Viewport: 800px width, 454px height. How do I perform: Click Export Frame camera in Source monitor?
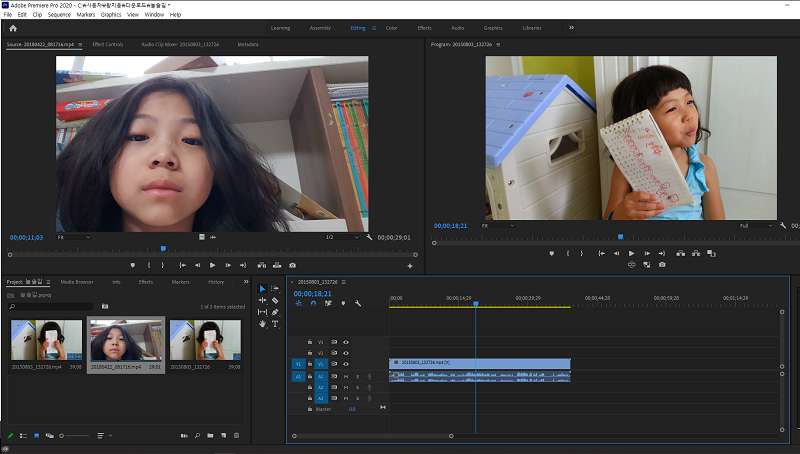tap(292, 265)
